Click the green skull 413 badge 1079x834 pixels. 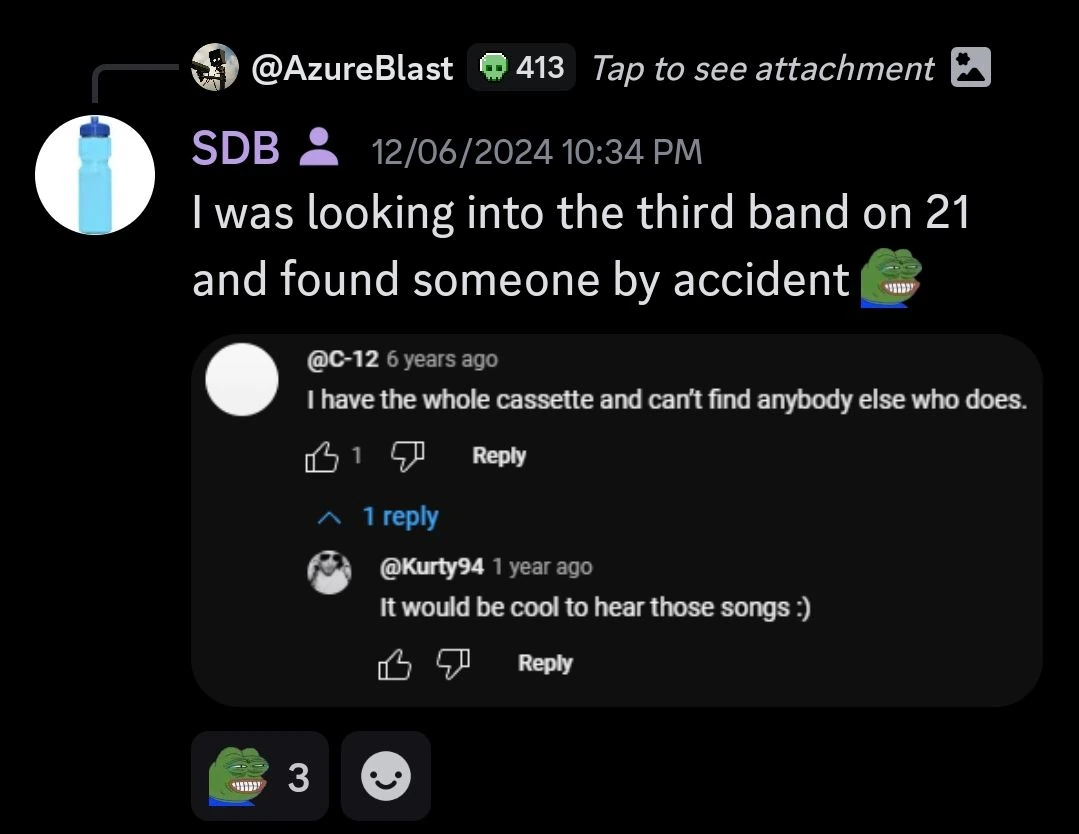click(x=521, y=68)
